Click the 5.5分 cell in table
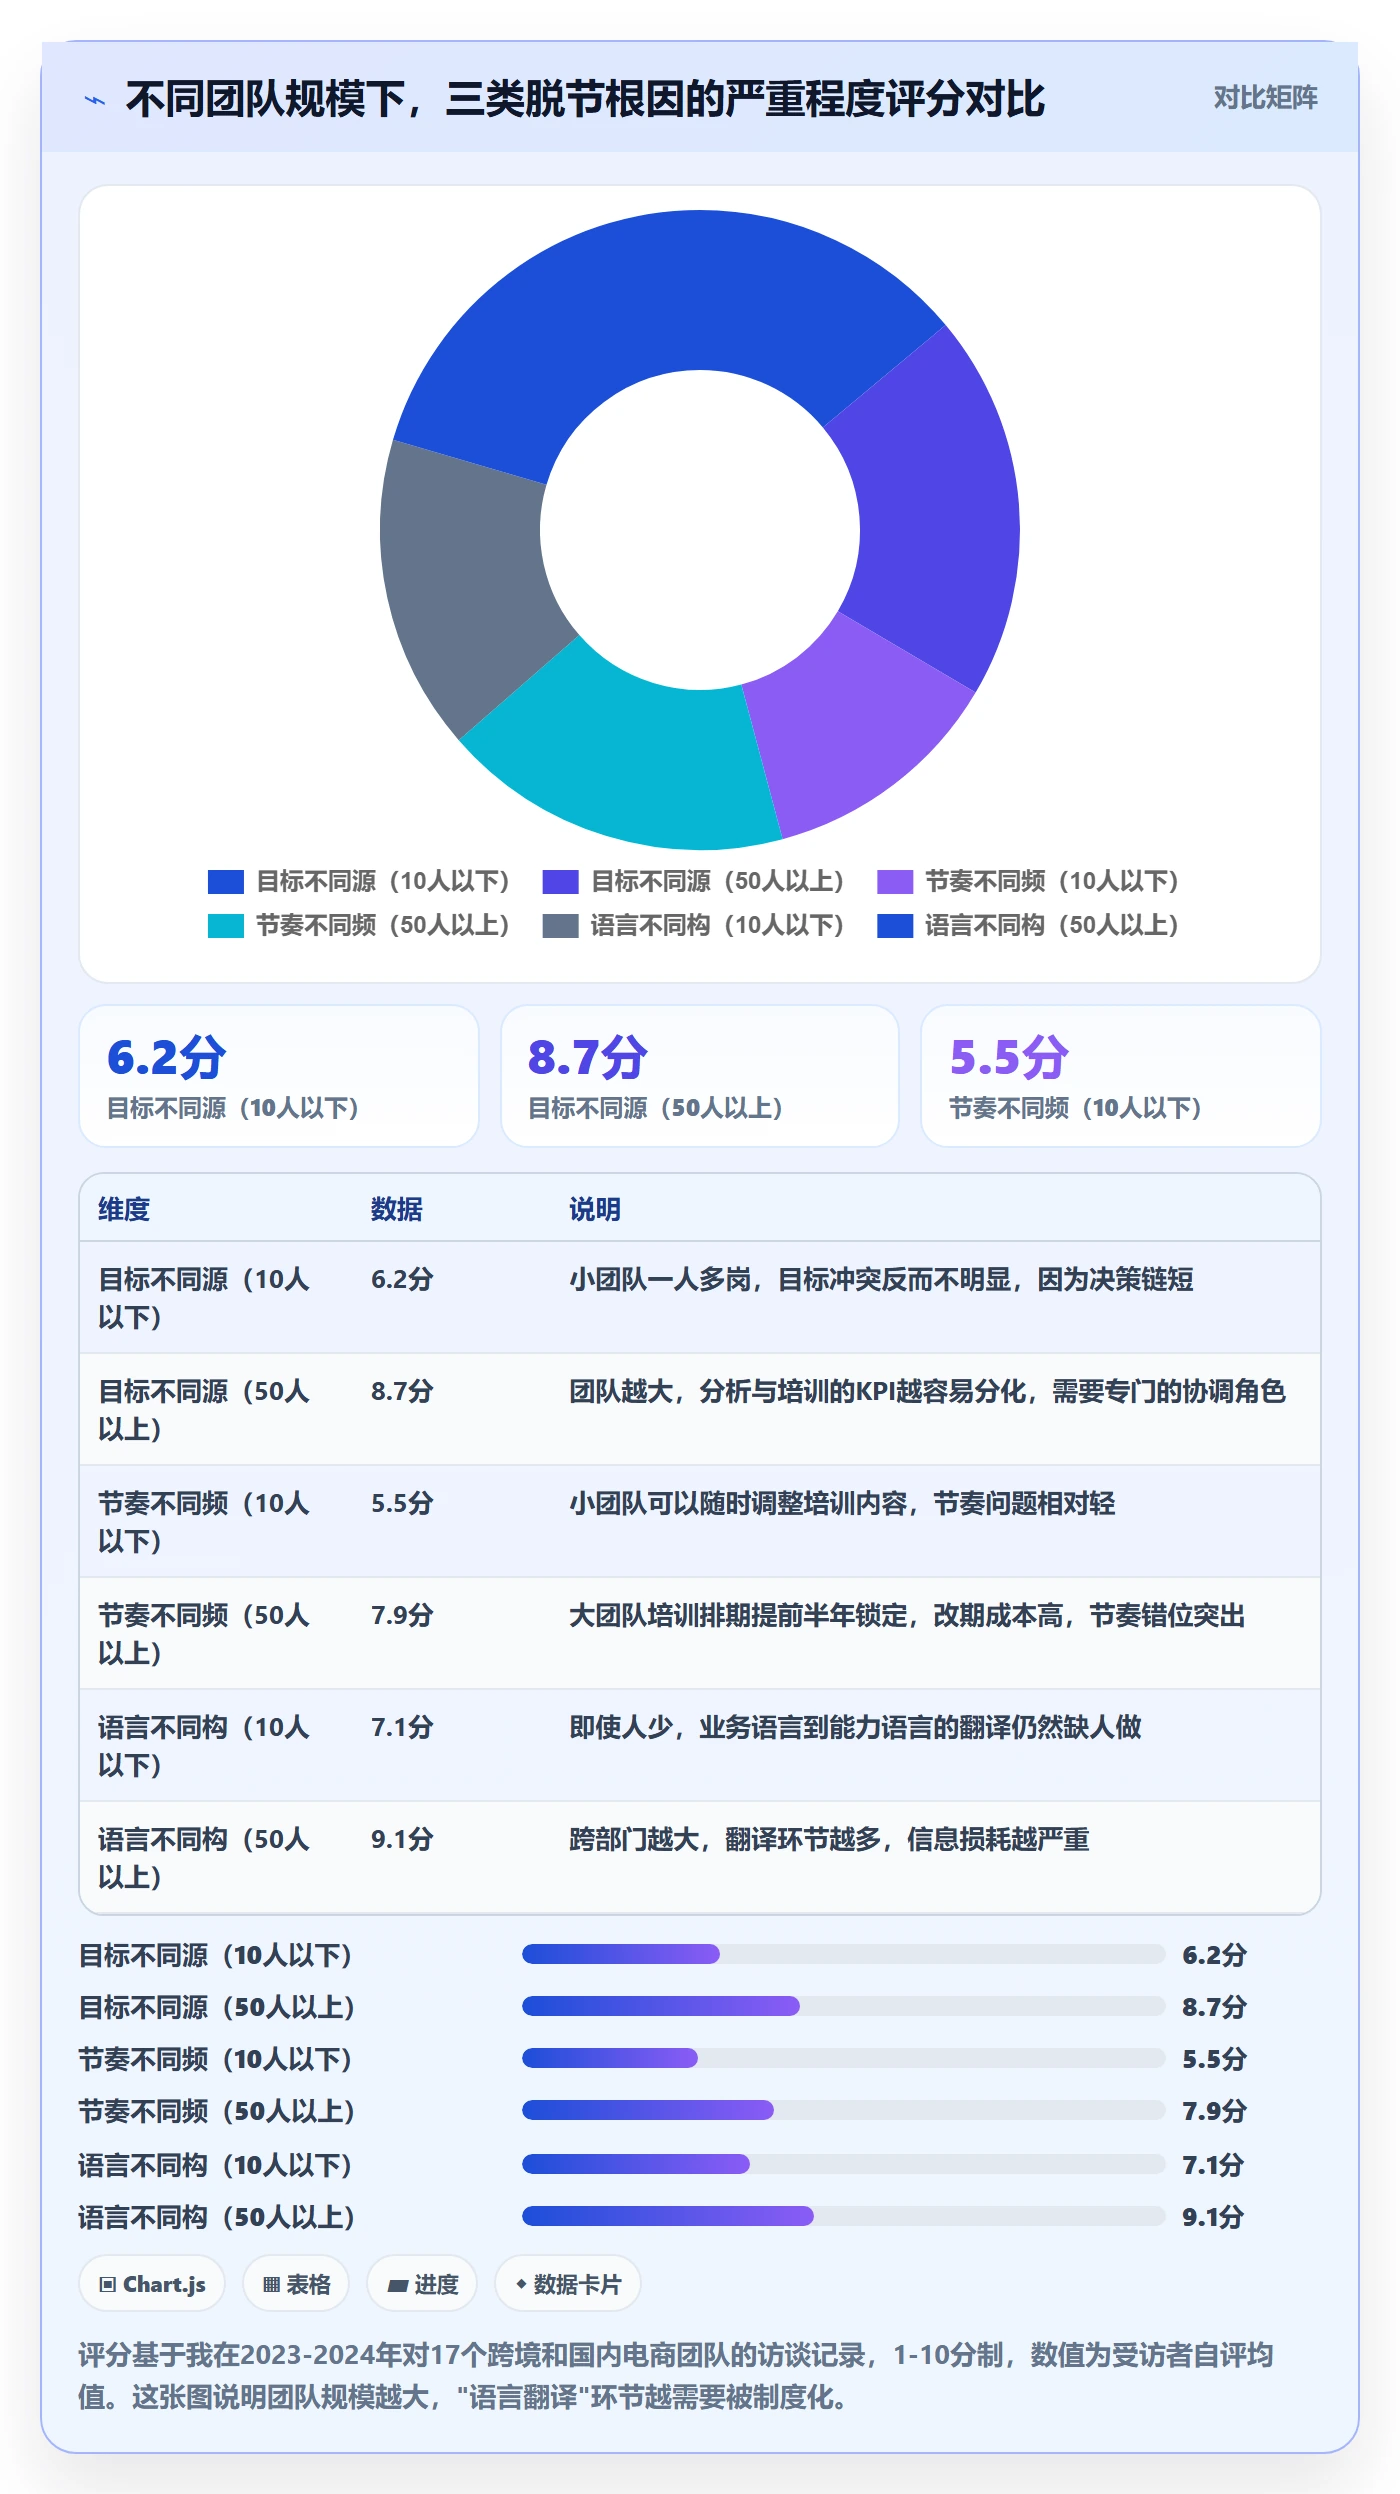This screenshot has width=1400, height=2494. pyautogui.click(x=402, y=1503)
